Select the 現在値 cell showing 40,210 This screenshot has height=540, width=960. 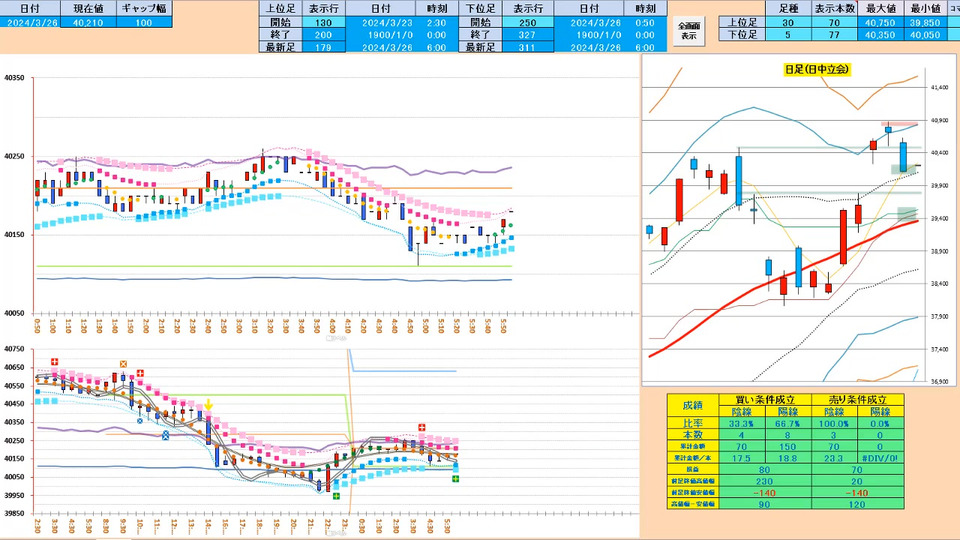(88, 23)
